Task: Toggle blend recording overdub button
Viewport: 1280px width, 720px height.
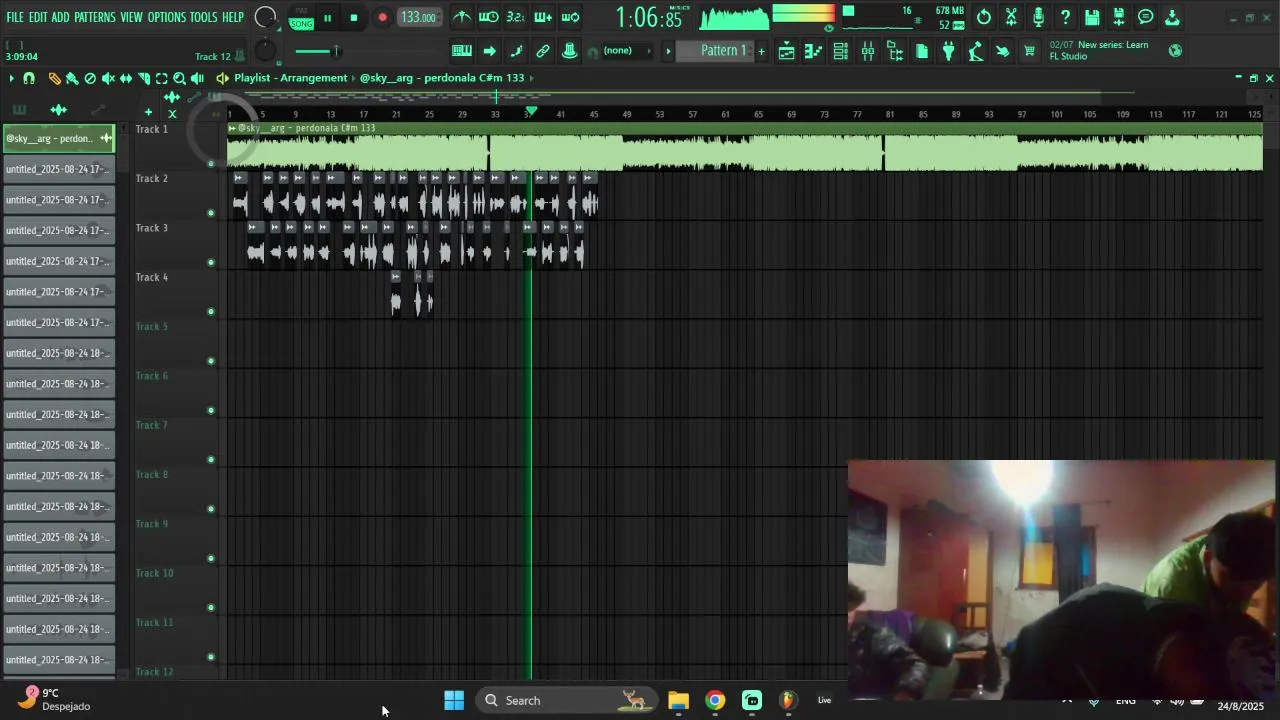Action: pyautogui.click(x=543, y=17)
